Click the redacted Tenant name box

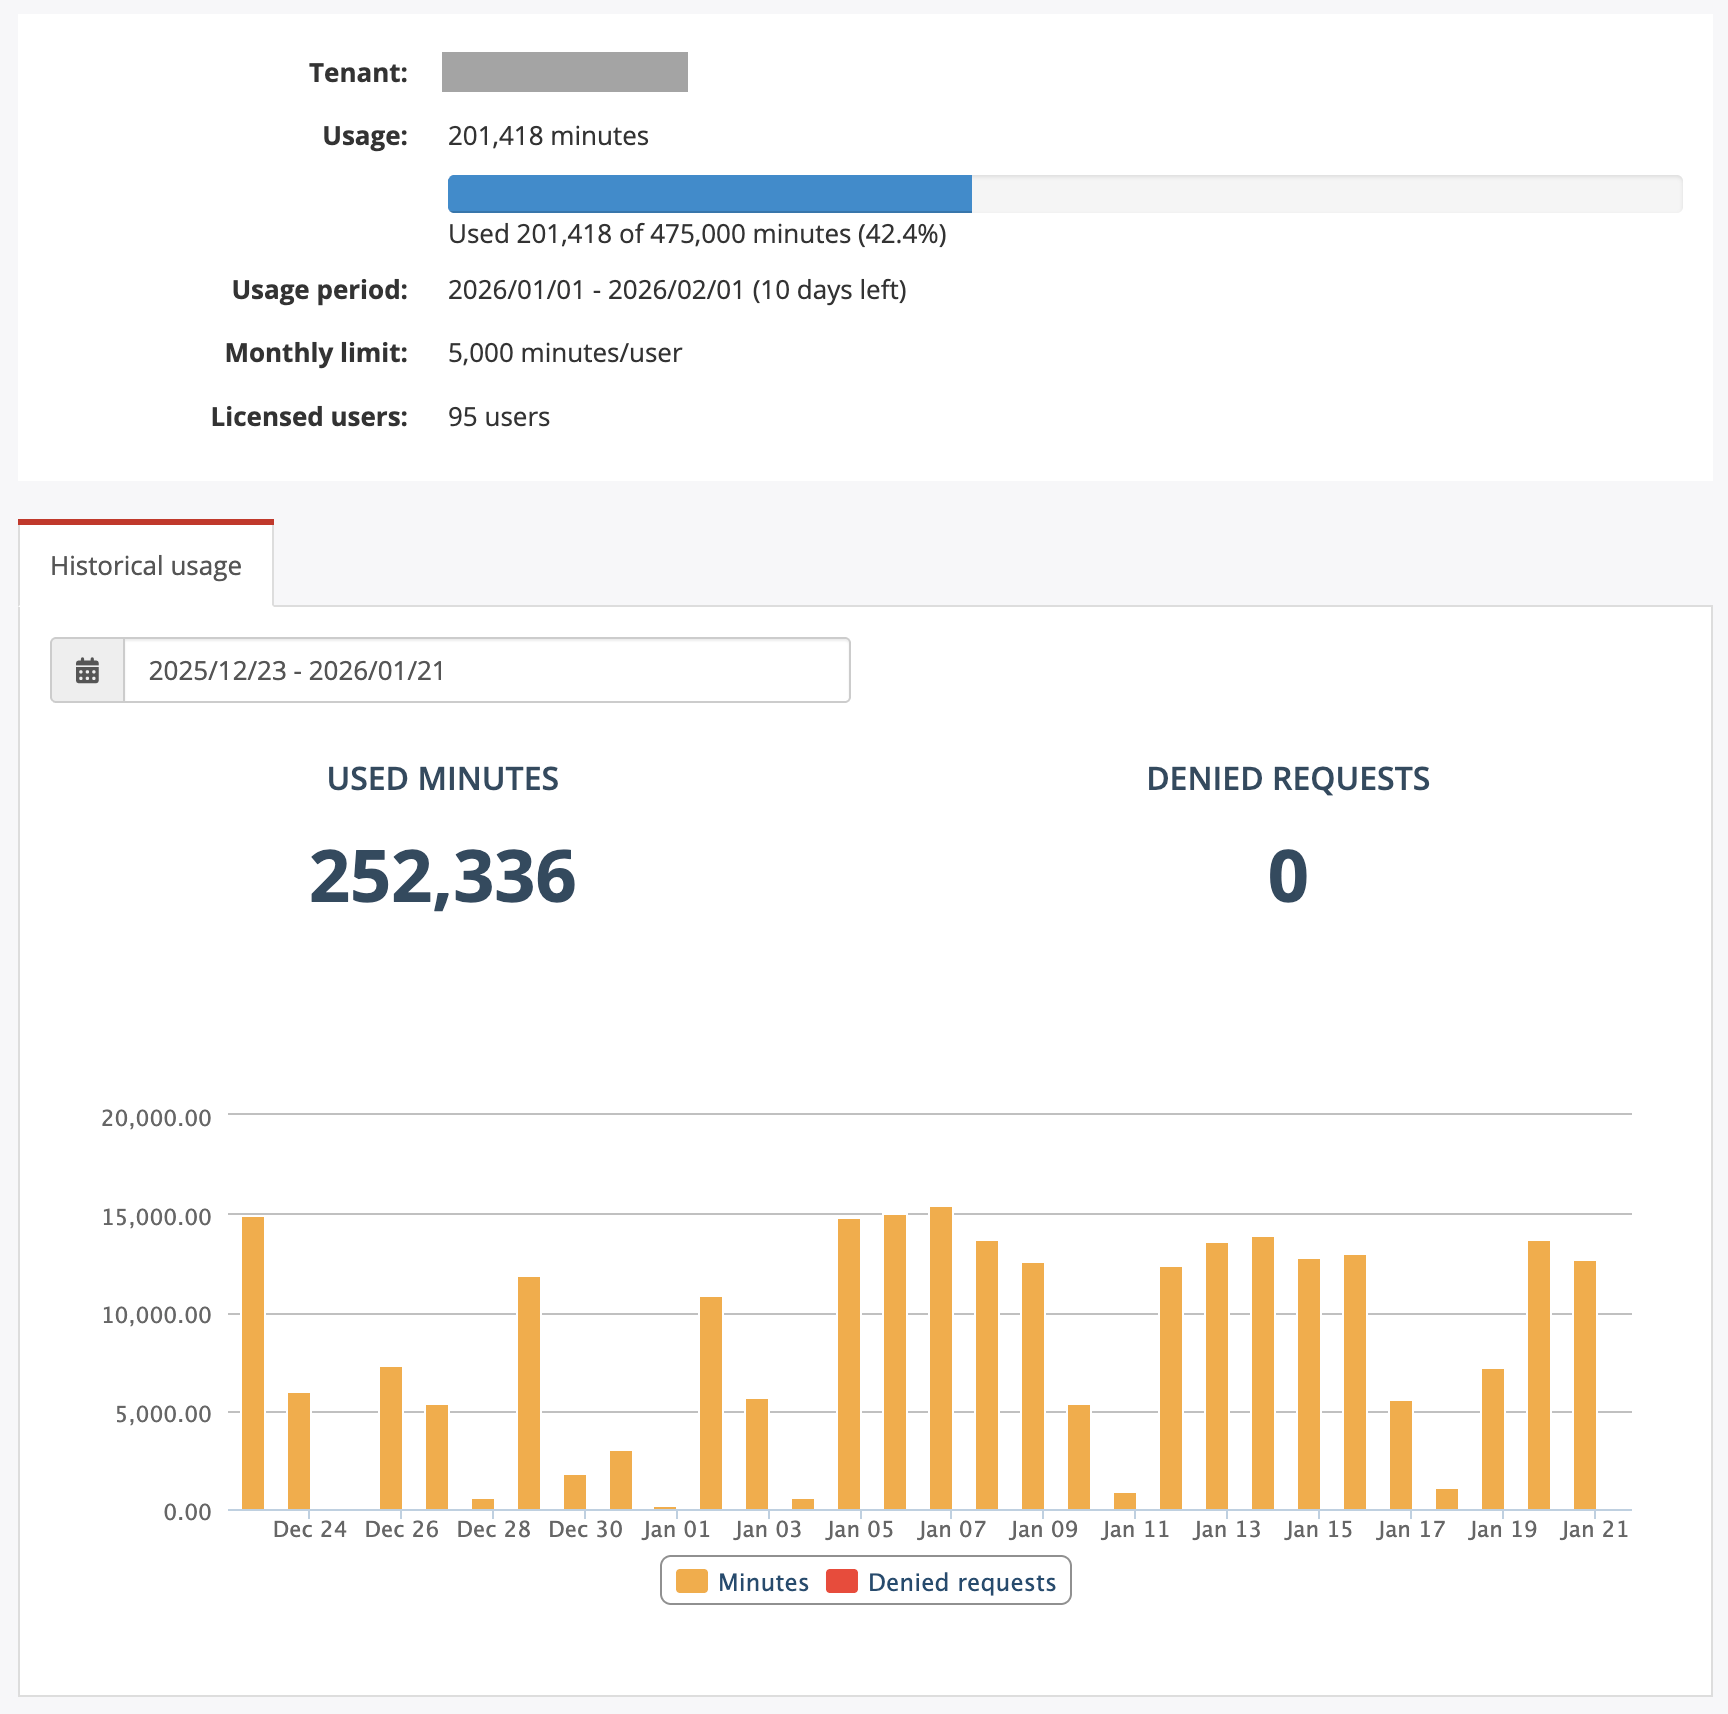pos(565,72)
